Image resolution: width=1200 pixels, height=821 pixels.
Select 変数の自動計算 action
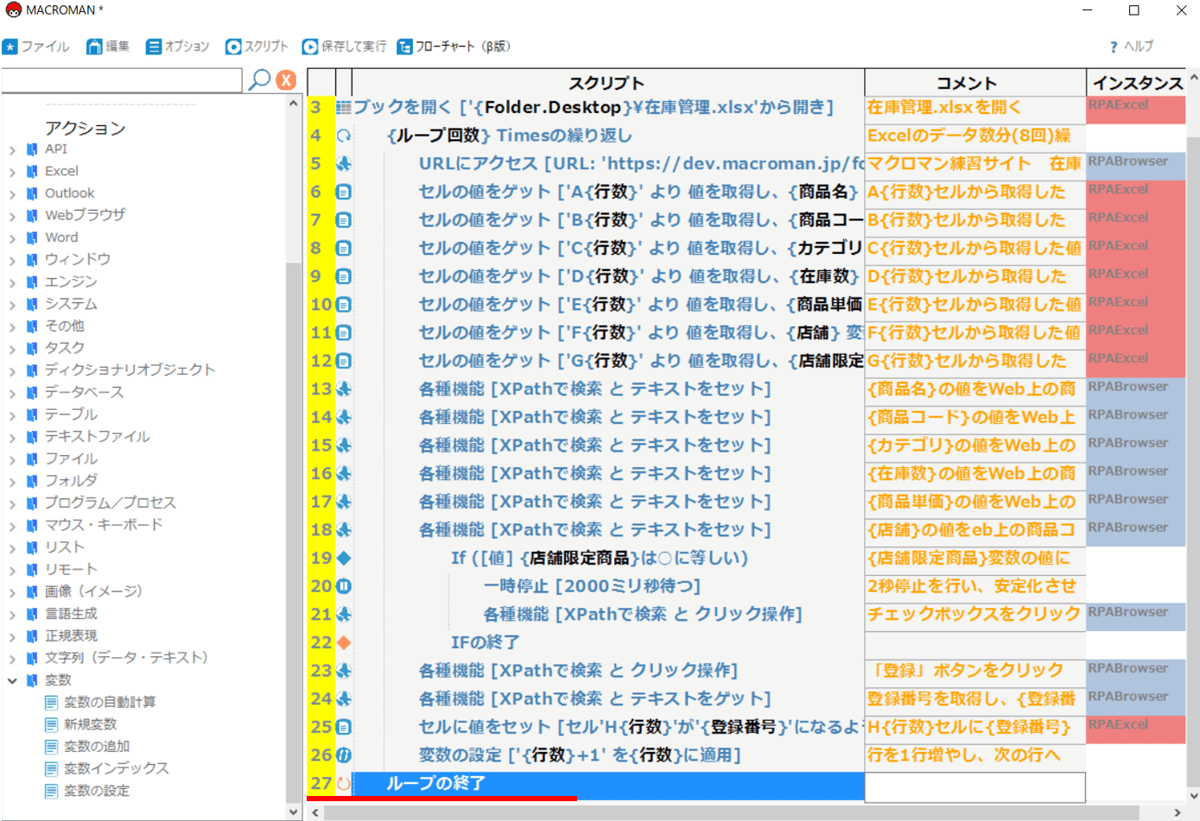[110, 702]
